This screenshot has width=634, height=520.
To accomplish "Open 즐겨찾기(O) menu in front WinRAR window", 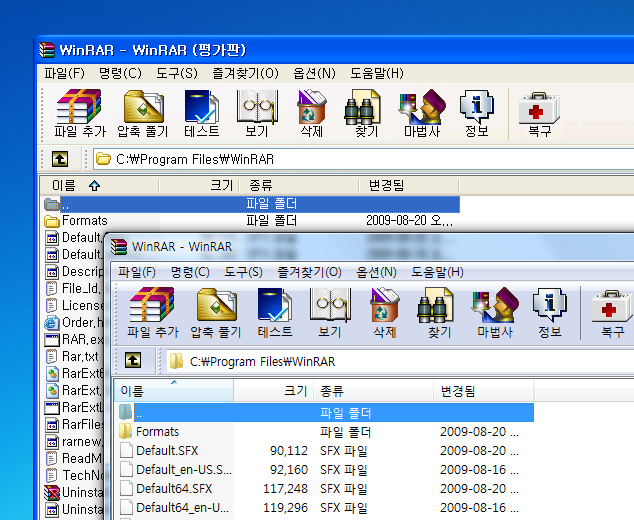I will tap(309, 272).
